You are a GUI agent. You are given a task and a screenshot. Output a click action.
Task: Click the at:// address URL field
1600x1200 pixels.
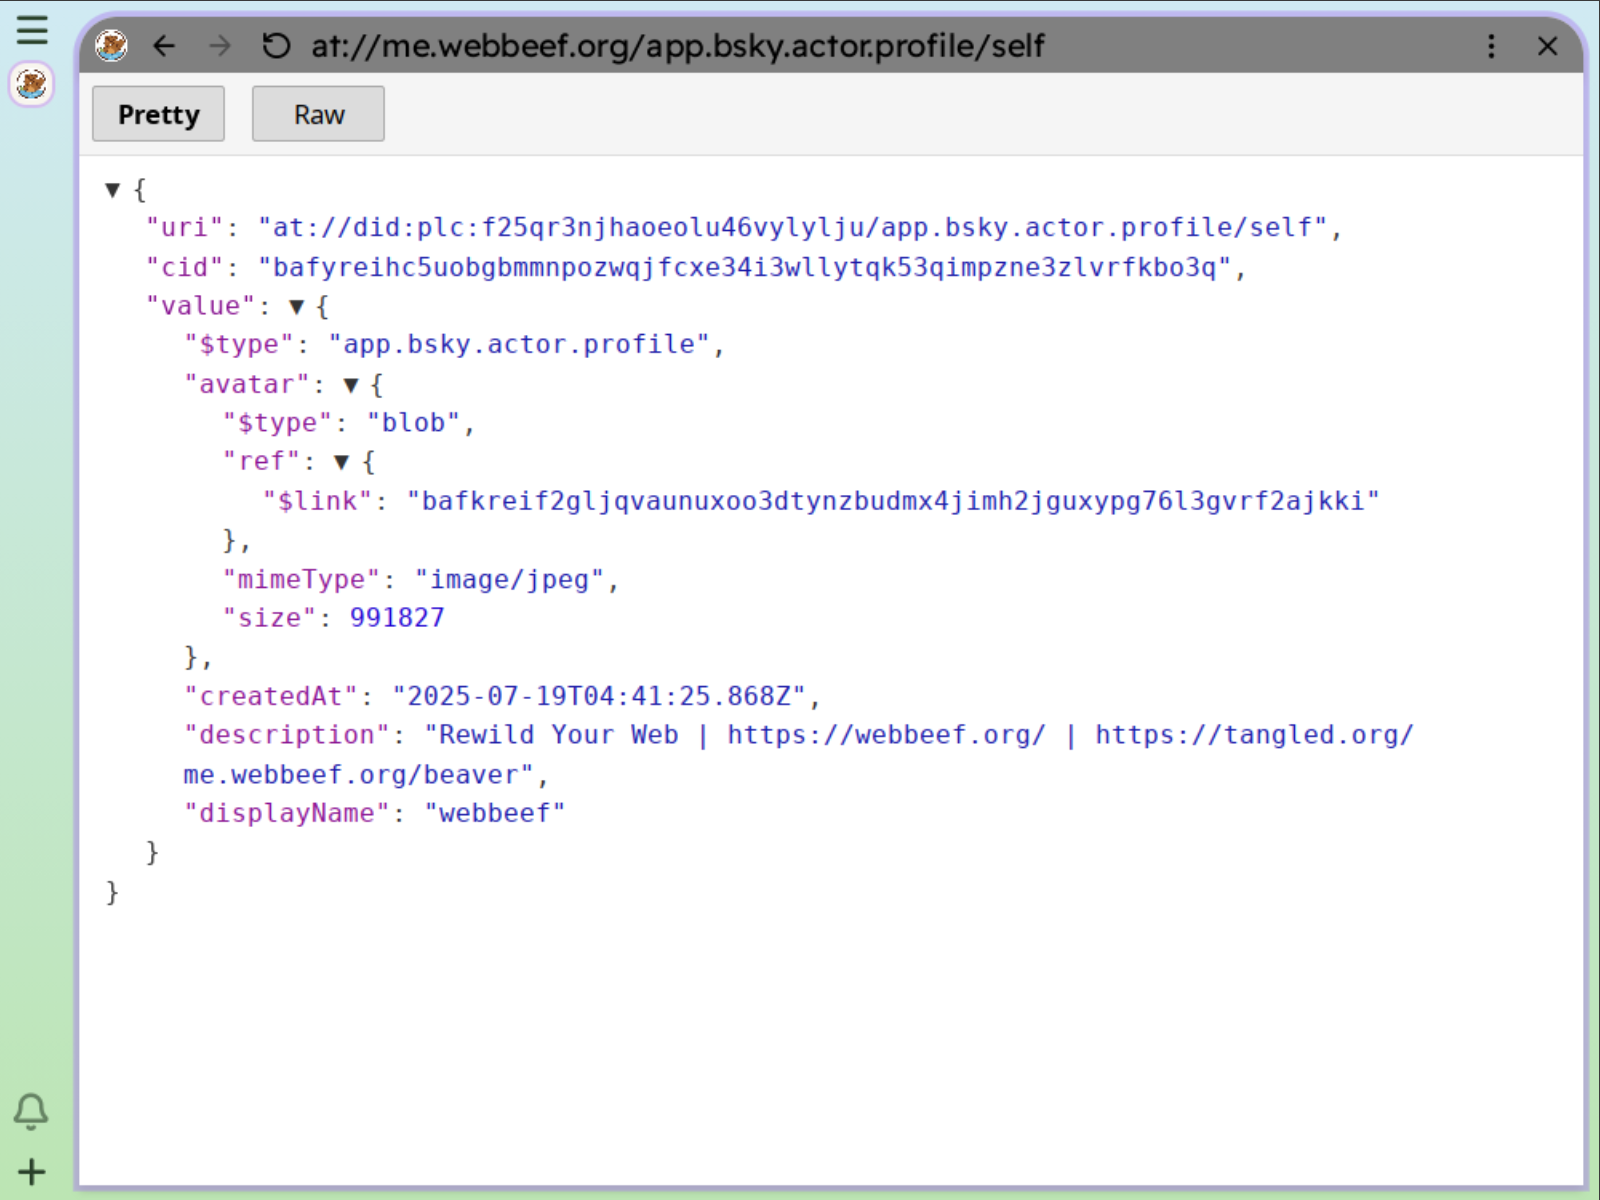(x=678, y=46)
